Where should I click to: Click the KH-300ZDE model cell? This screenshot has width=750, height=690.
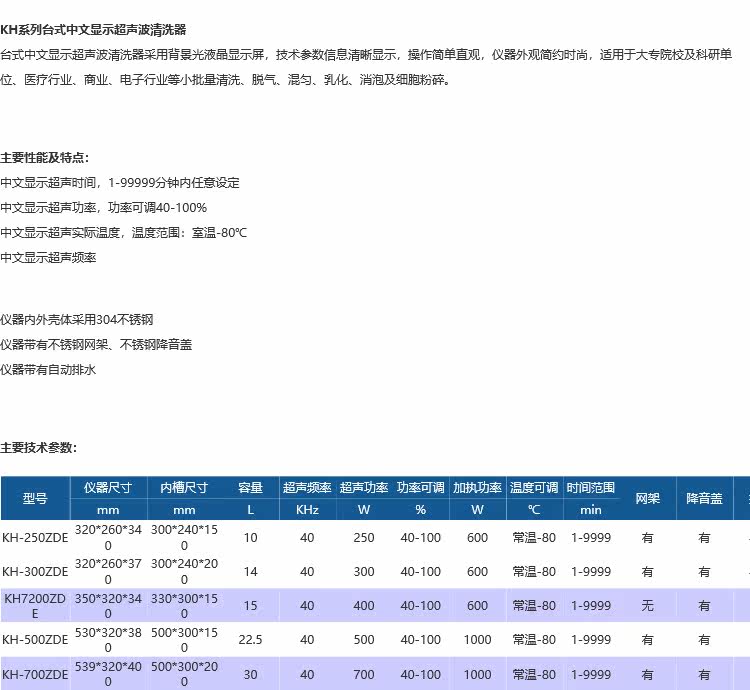coord(35,571)
